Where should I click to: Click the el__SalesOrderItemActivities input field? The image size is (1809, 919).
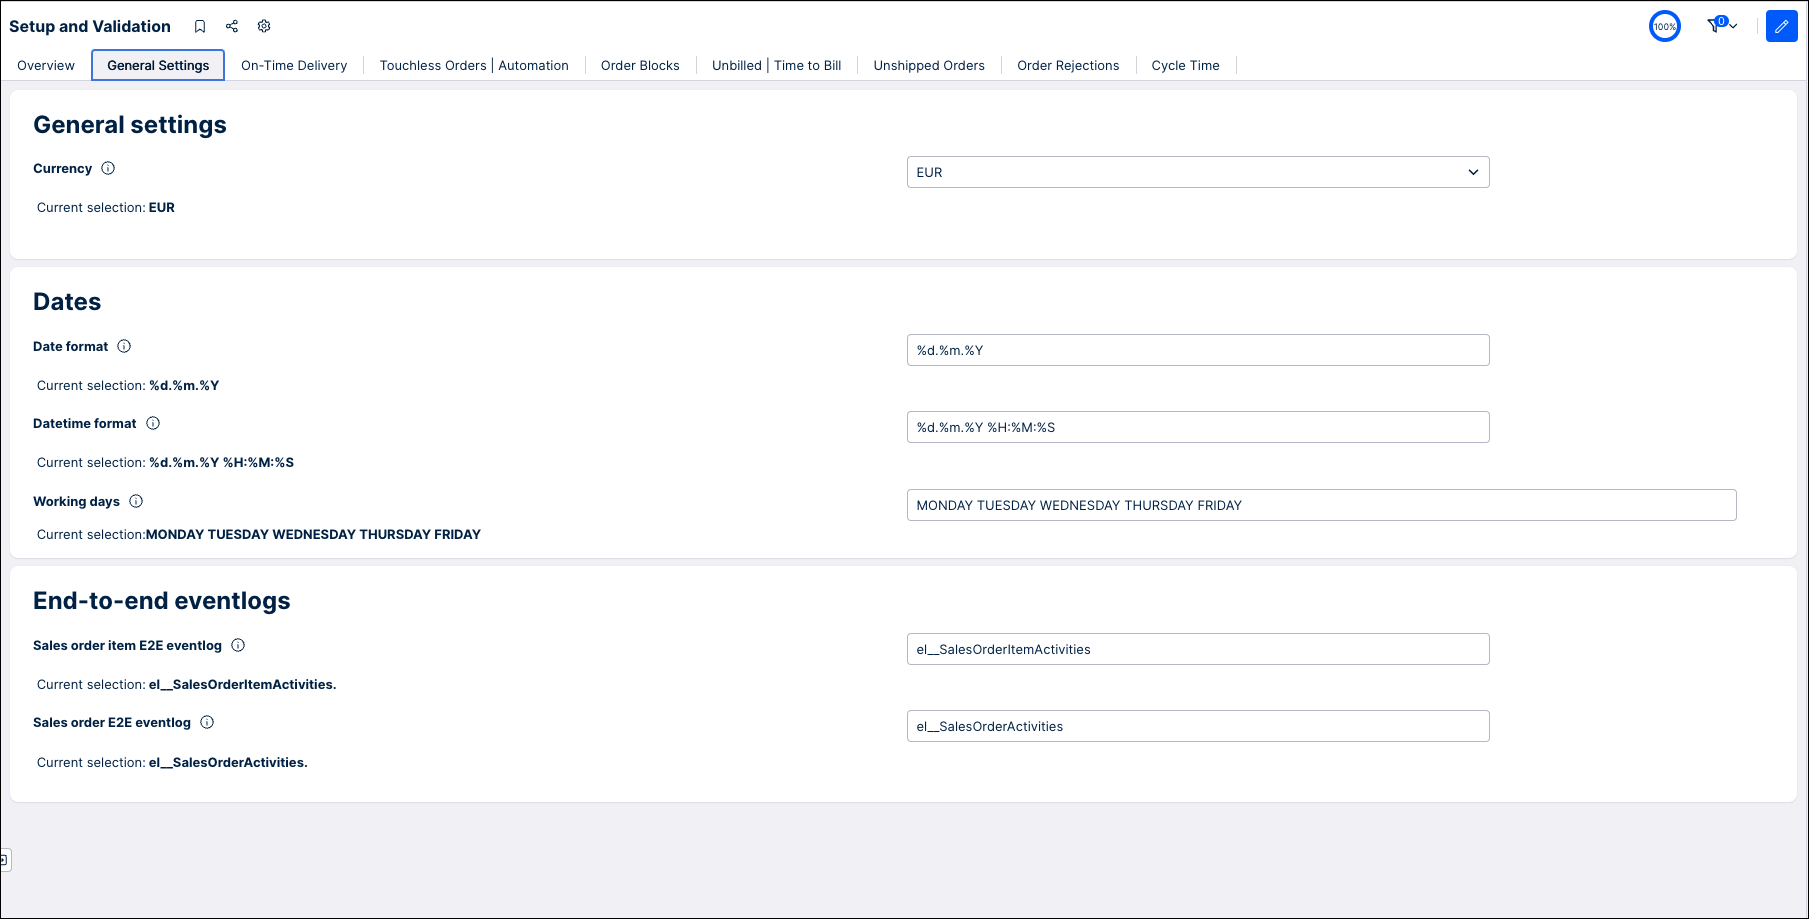pyautogui.click(x=1198, y=649)
